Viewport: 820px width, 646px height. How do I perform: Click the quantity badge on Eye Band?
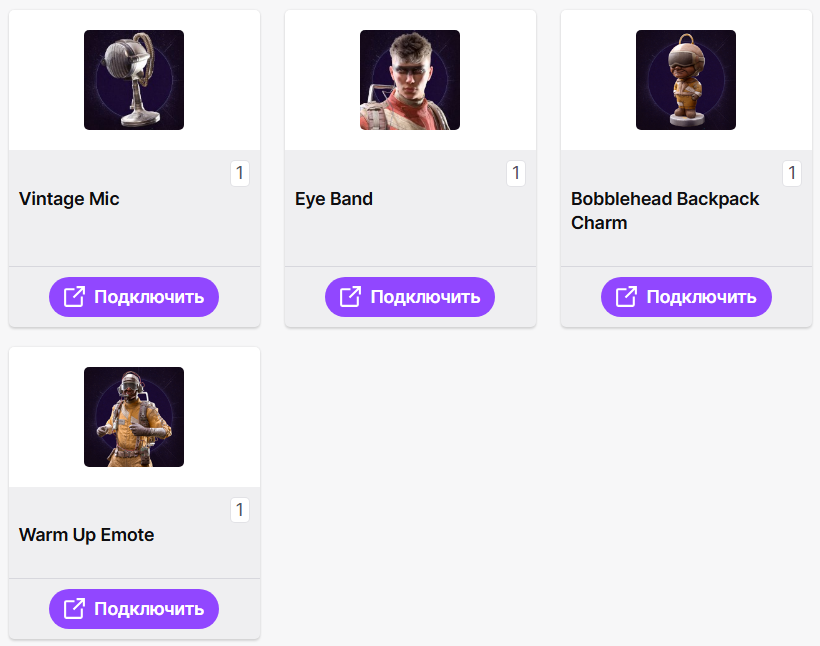[x=515, y=174]
